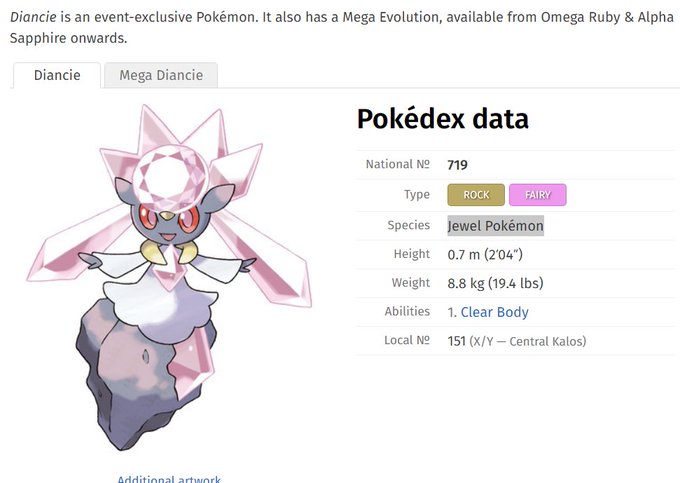Click the FAIRY type badge
This screenshot has height=483, width=680.
[x=538, y=195]
